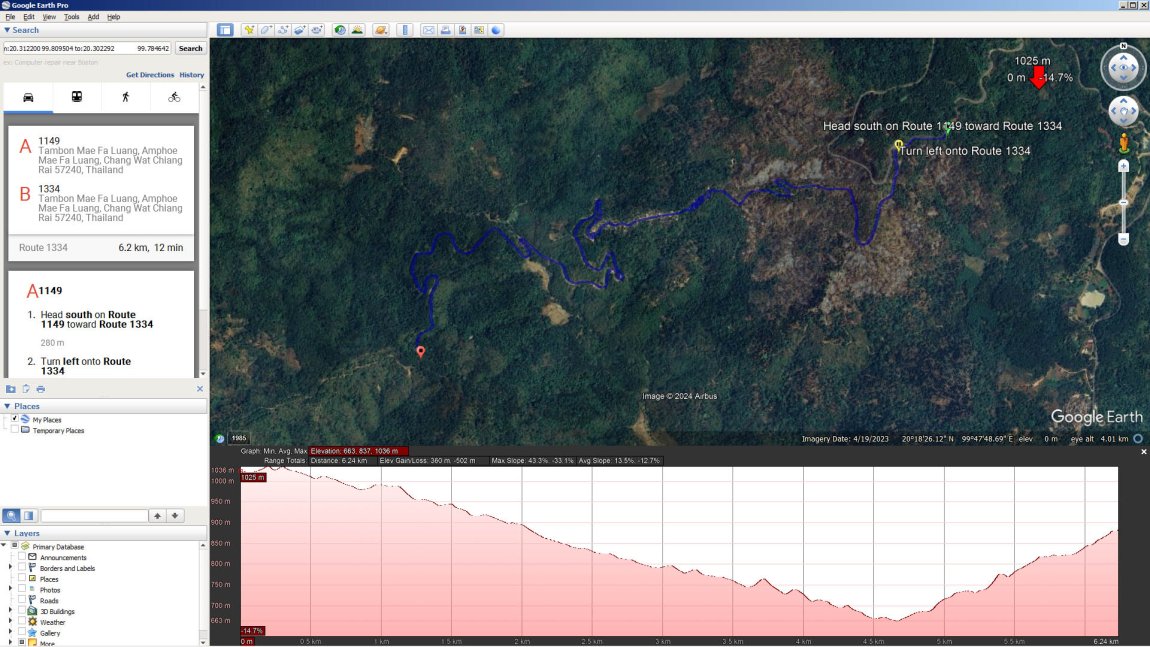
Task: Collapse the Places panel header
Action: pyautogui.click(x=8, y=406)
